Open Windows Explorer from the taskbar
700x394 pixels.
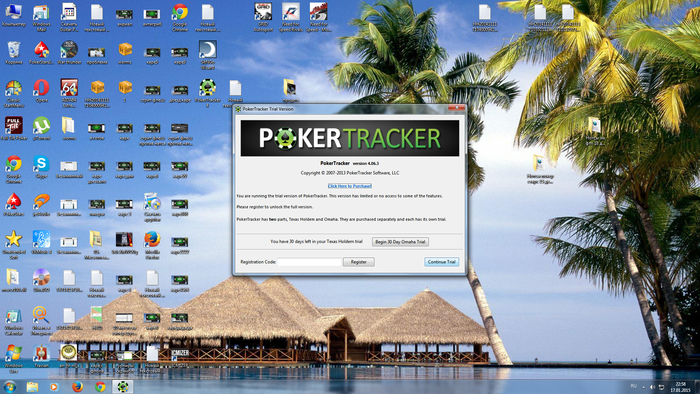pos(32,387)
